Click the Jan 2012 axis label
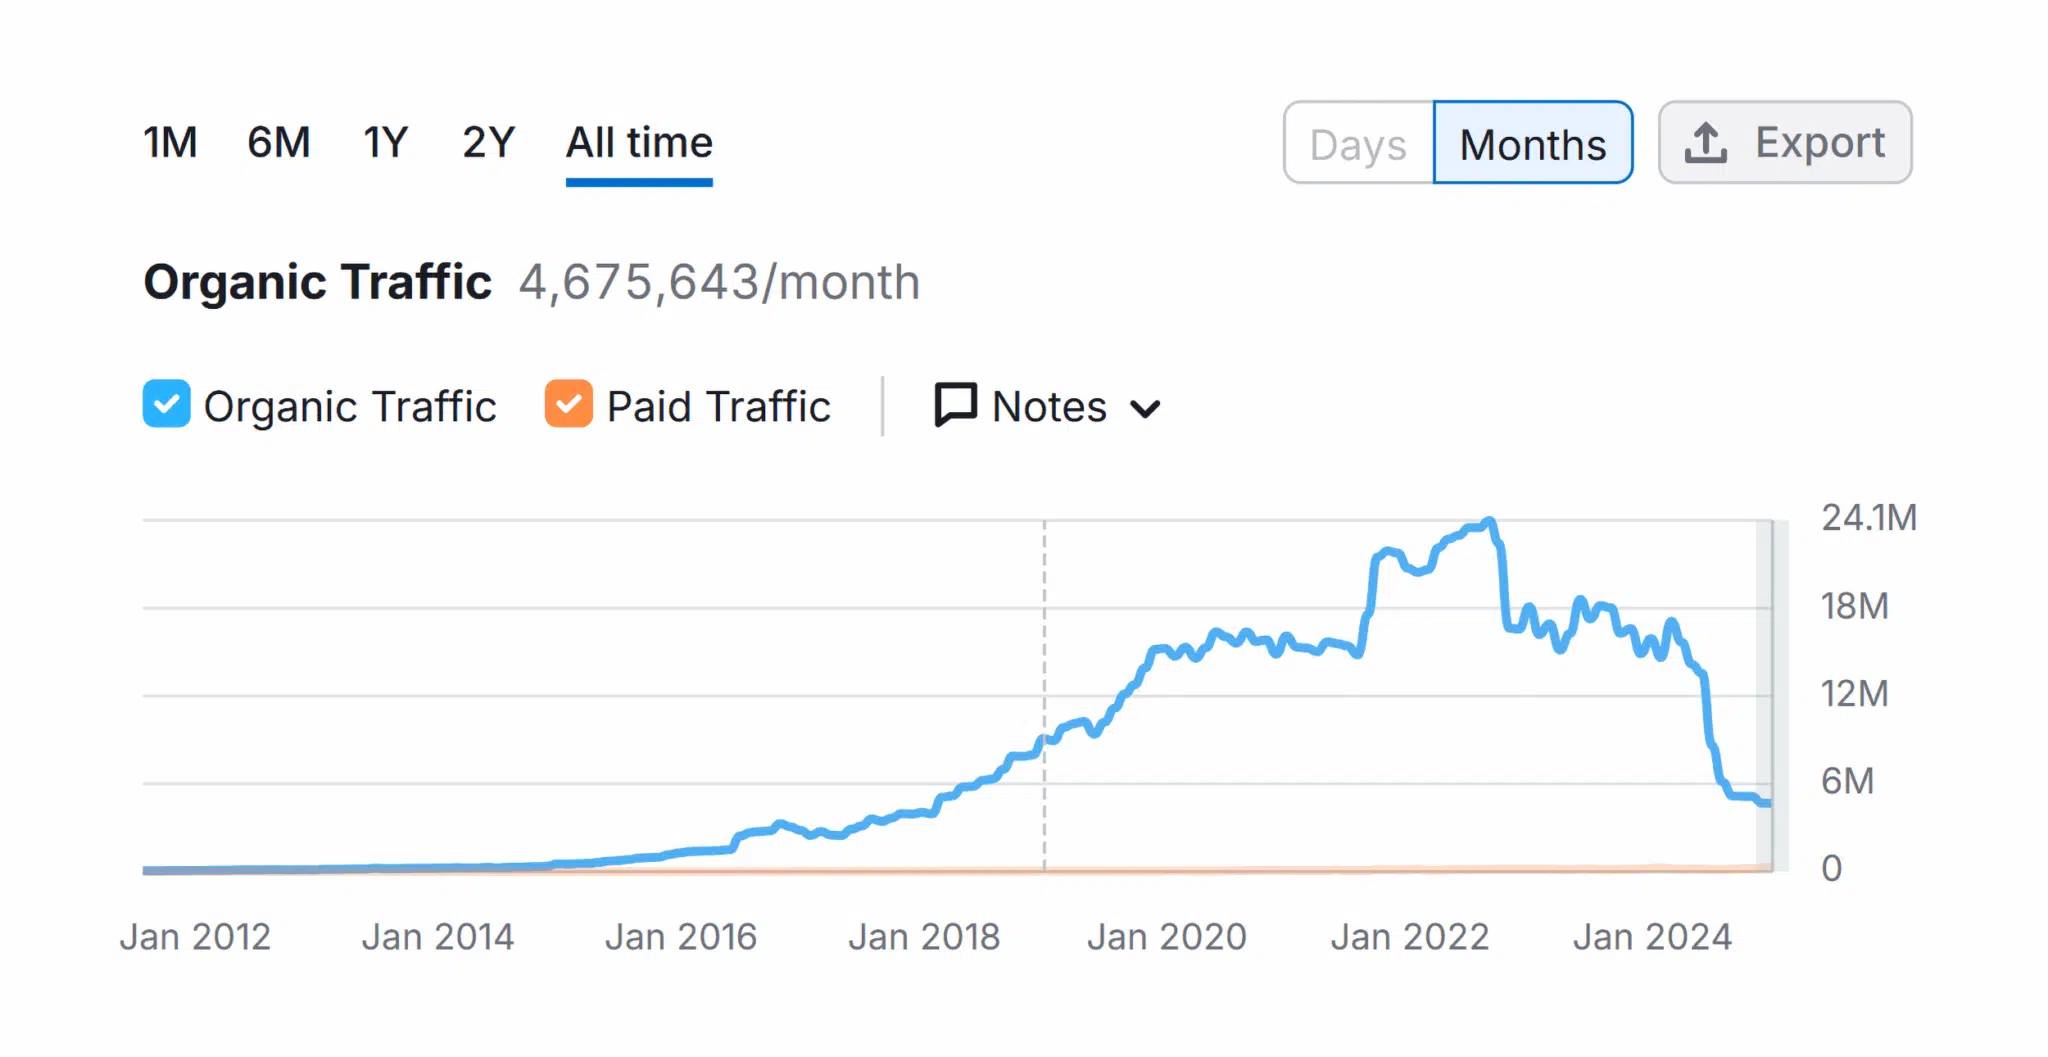Viewport: 2048px width, 1057px height. coord(195,937)
